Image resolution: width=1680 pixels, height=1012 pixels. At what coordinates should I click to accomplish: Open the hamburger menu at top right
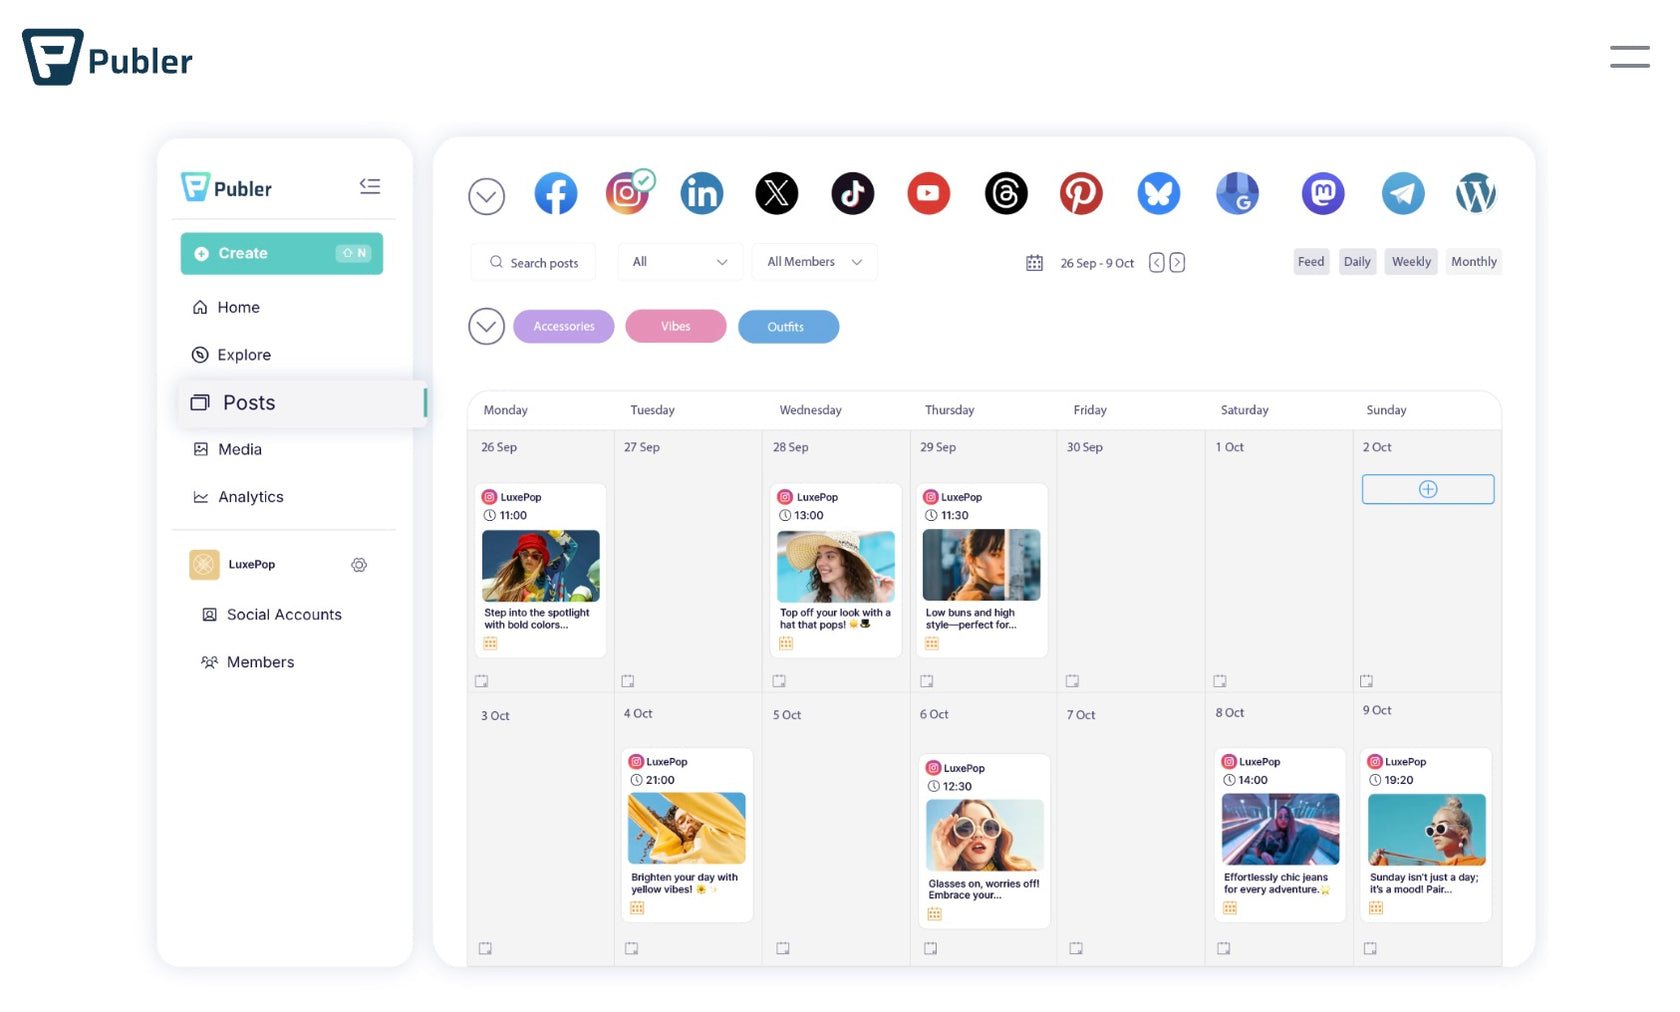pos(1630,57)
